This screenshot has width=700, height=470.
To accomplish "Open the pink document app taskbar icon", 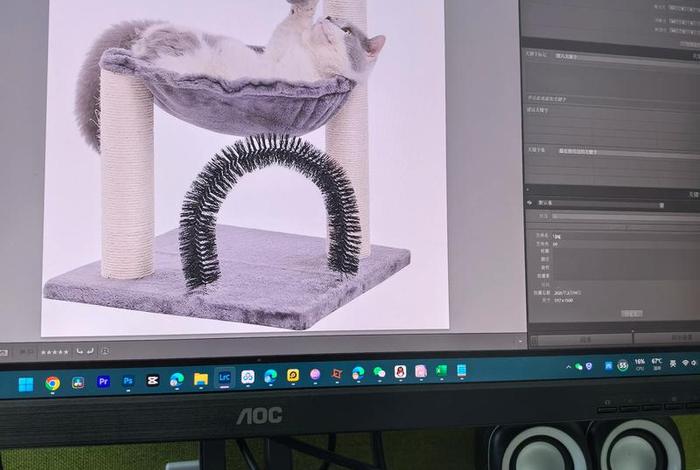I will 421,371.
